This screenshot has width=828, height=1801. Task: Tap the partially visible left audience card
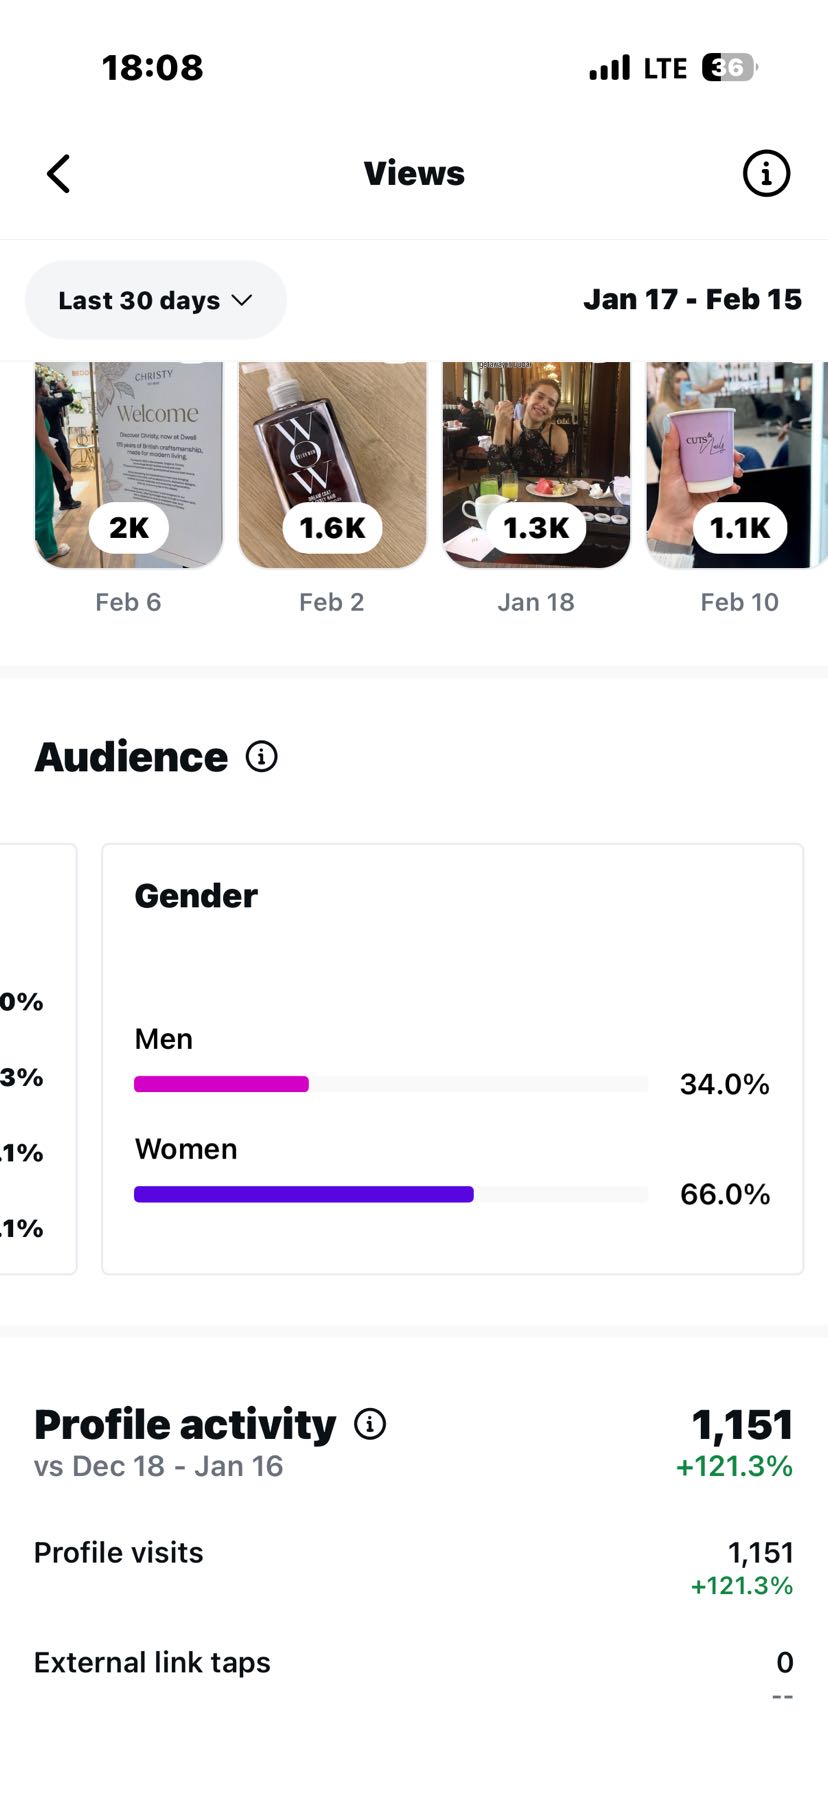point(36,1058)
